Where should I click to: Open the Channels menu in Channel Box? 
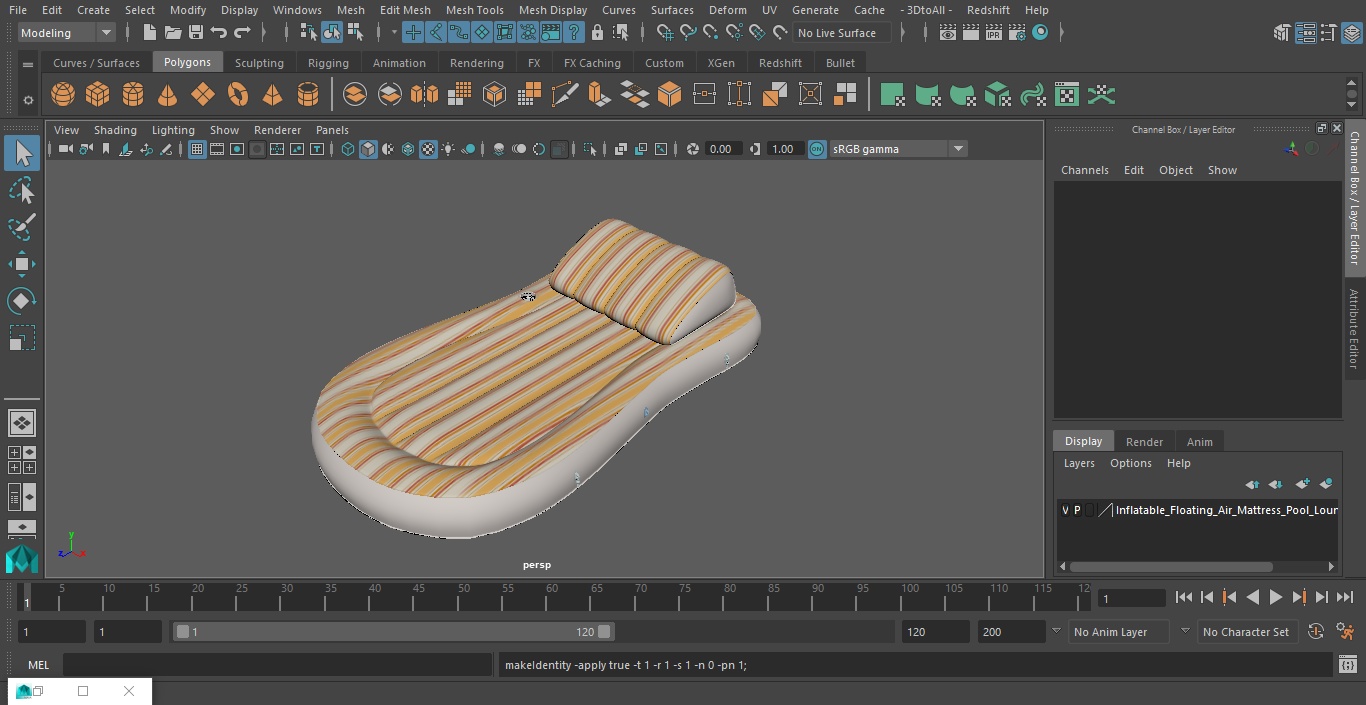point(1085,170)
